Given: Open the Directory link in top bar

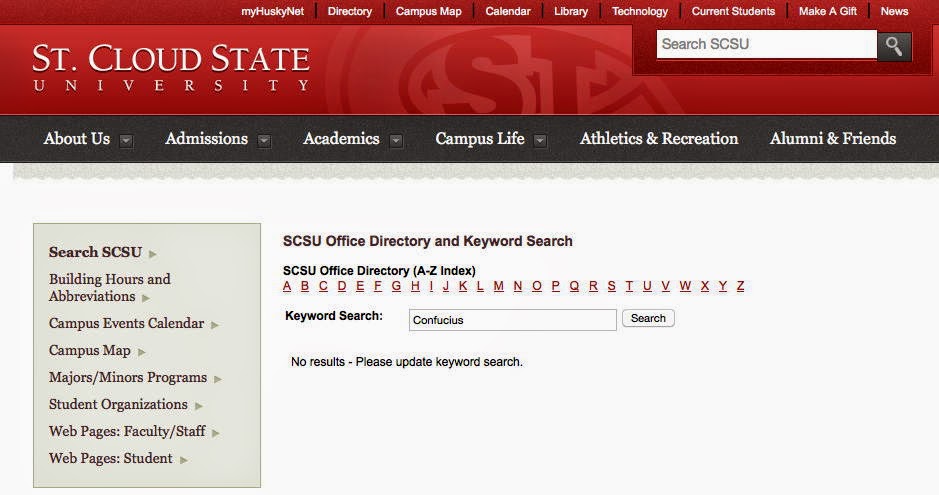Looking at the screenshot, I should [350, 11].
